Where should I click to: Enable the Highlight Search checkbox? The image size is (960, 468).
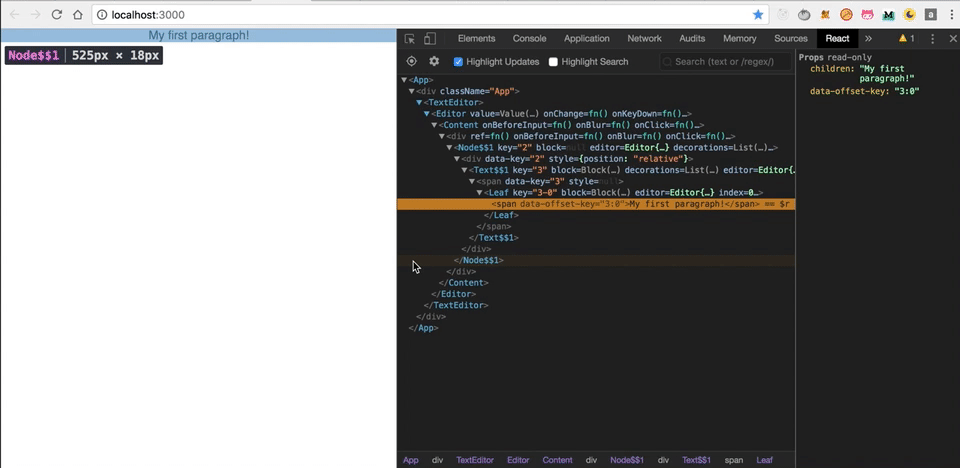553,62
